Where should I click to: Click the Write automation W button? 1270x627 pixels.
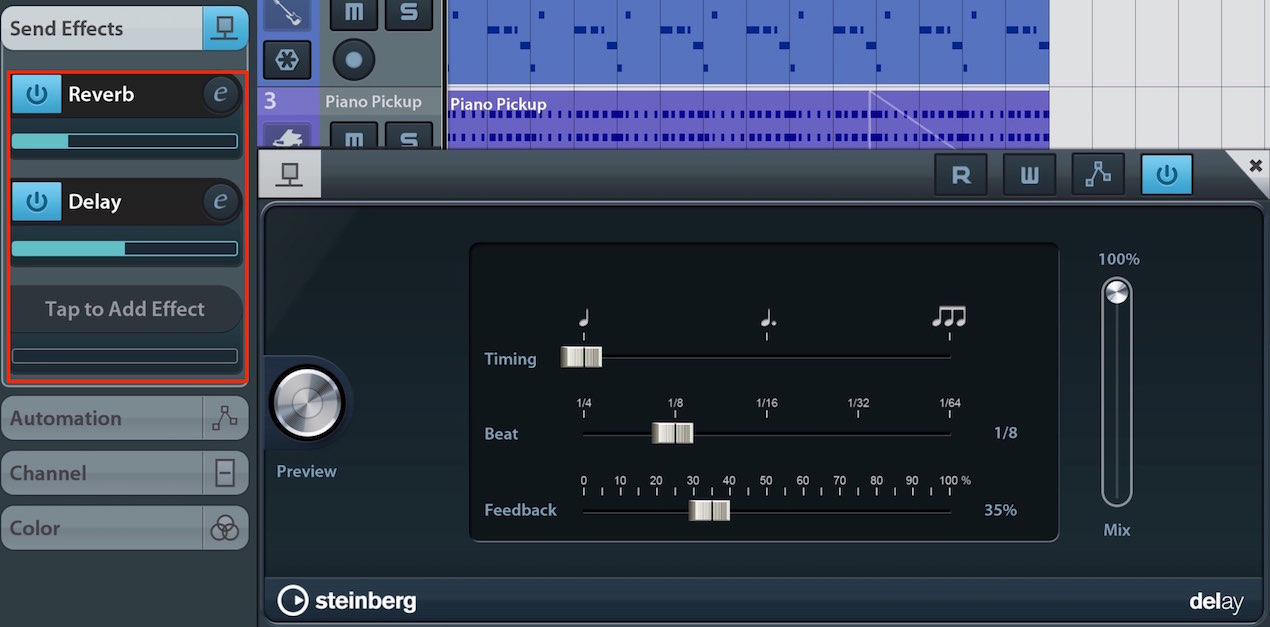click(x=1029, y=175)
